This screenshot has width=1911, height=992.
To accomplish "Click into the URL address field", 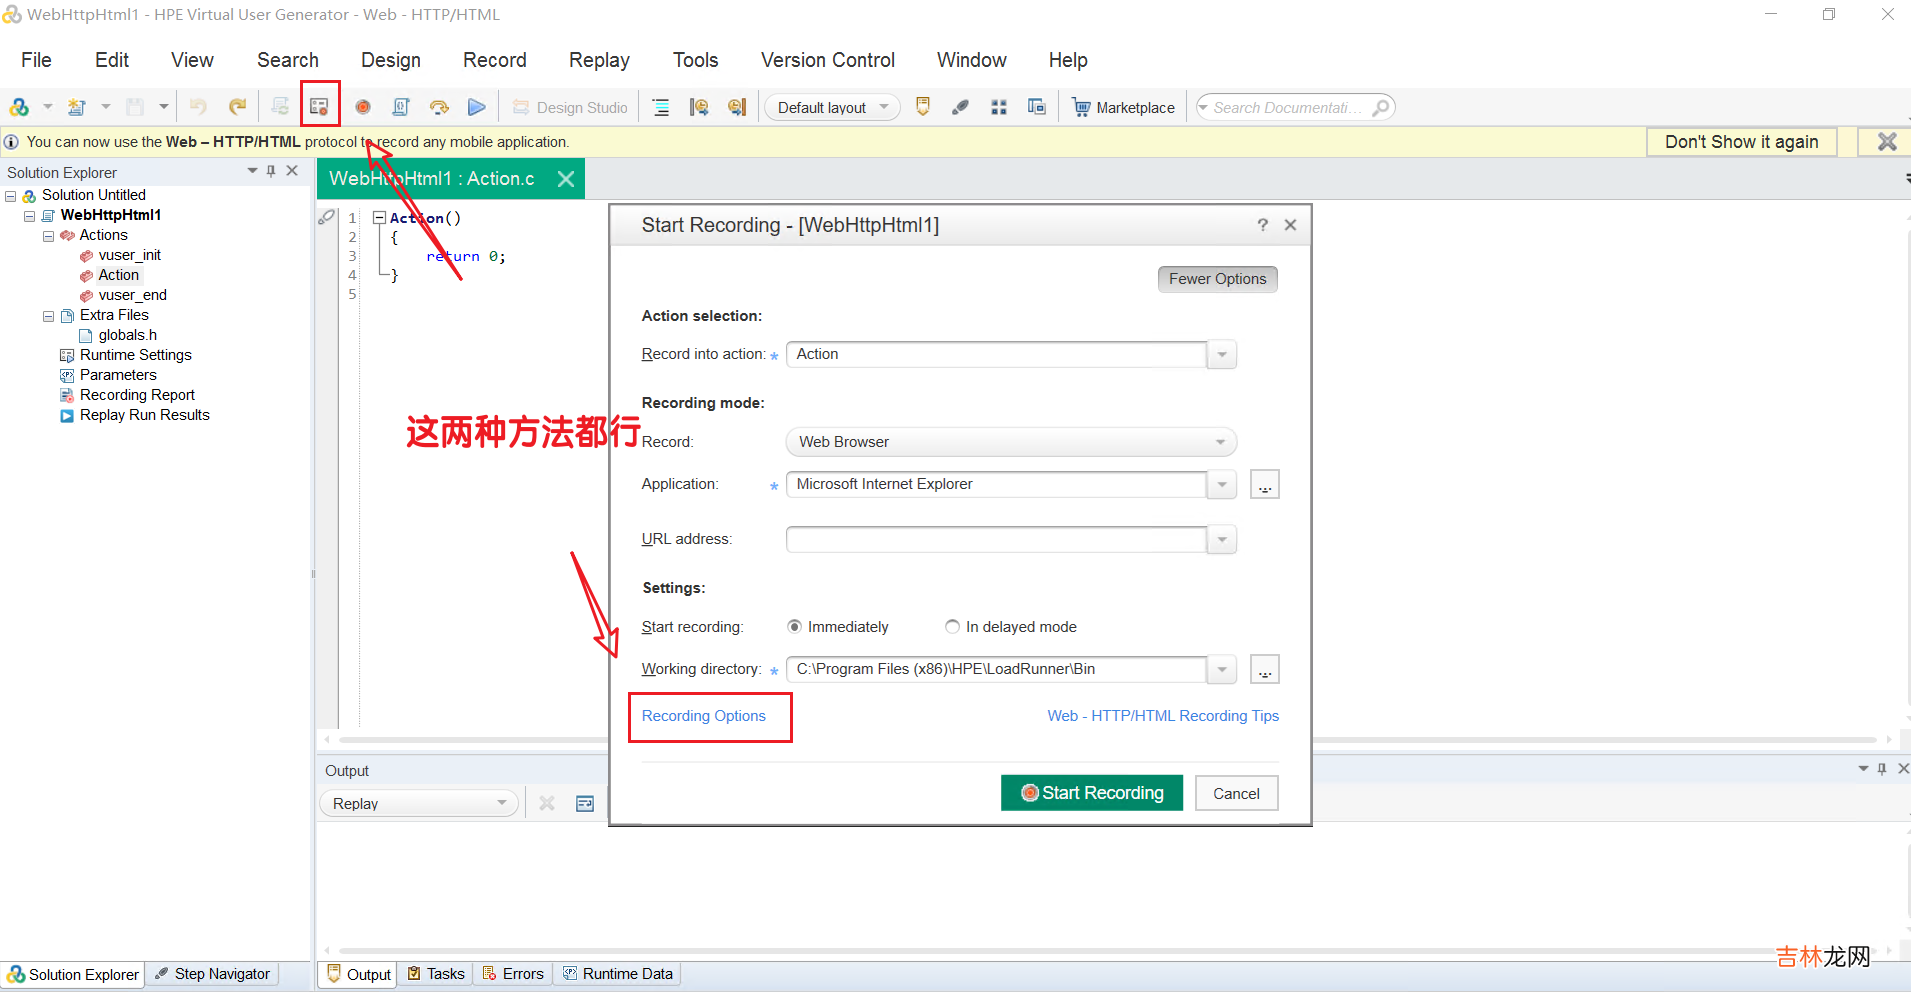I will click(996, 540).
